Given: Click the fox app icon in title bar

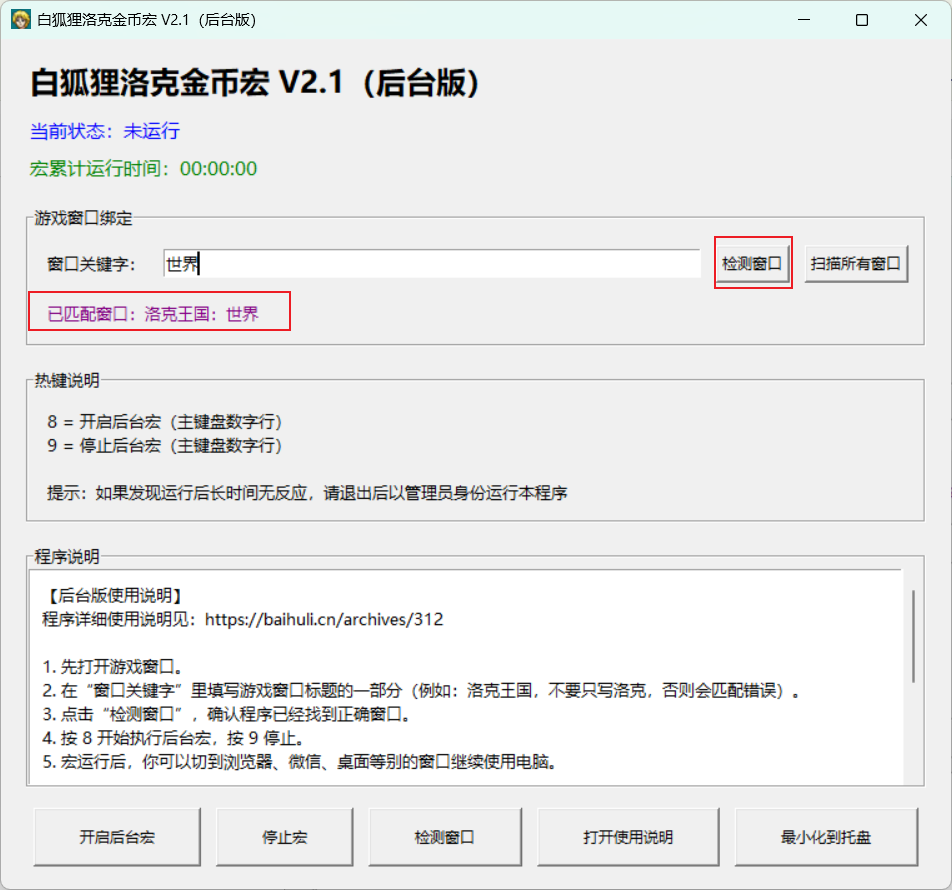Looking at the screenshot, I should tap(21, 20).
